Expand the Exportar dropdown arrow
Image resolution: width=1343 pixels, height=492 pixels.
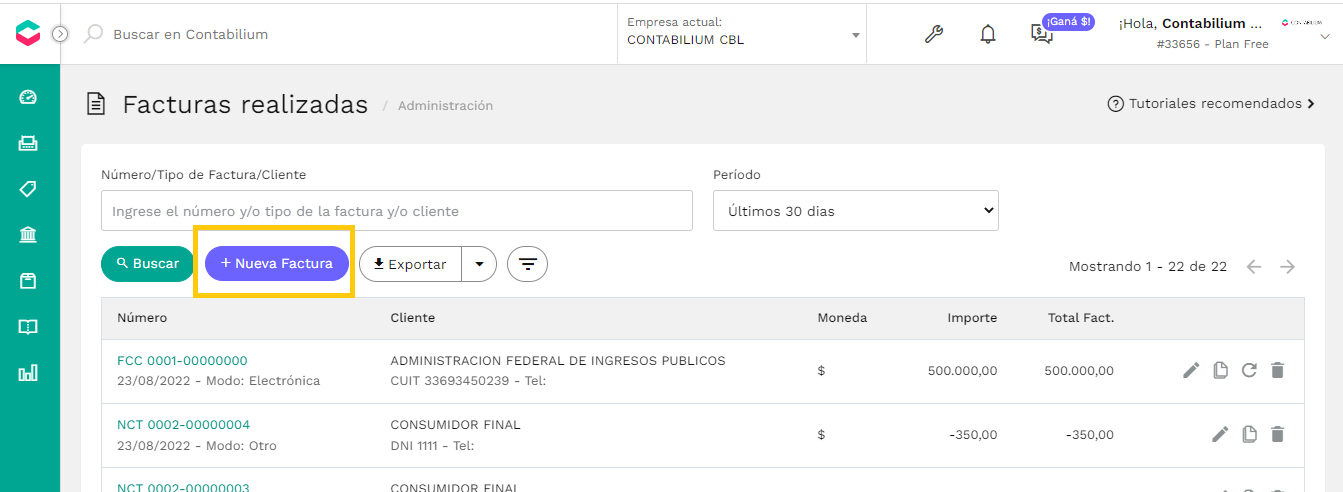click(479, 264)
